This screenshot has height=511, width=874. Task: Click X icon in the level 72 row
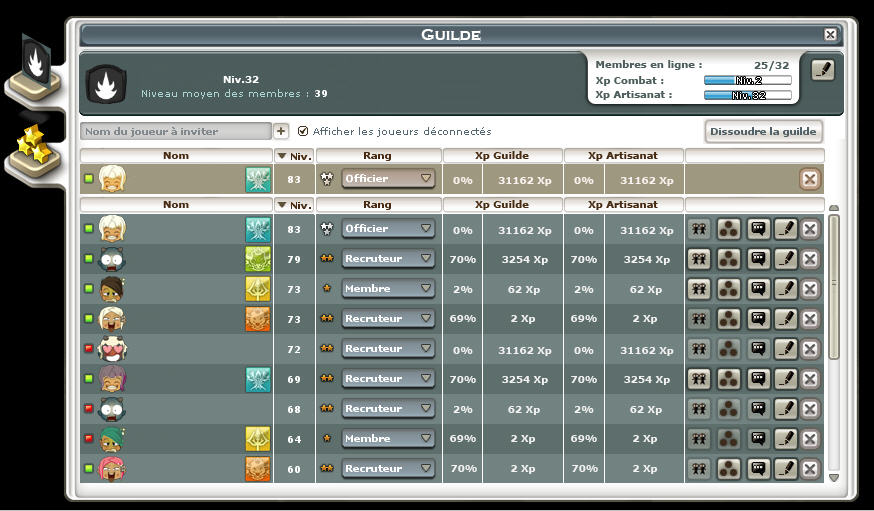[x=810, y=349]
